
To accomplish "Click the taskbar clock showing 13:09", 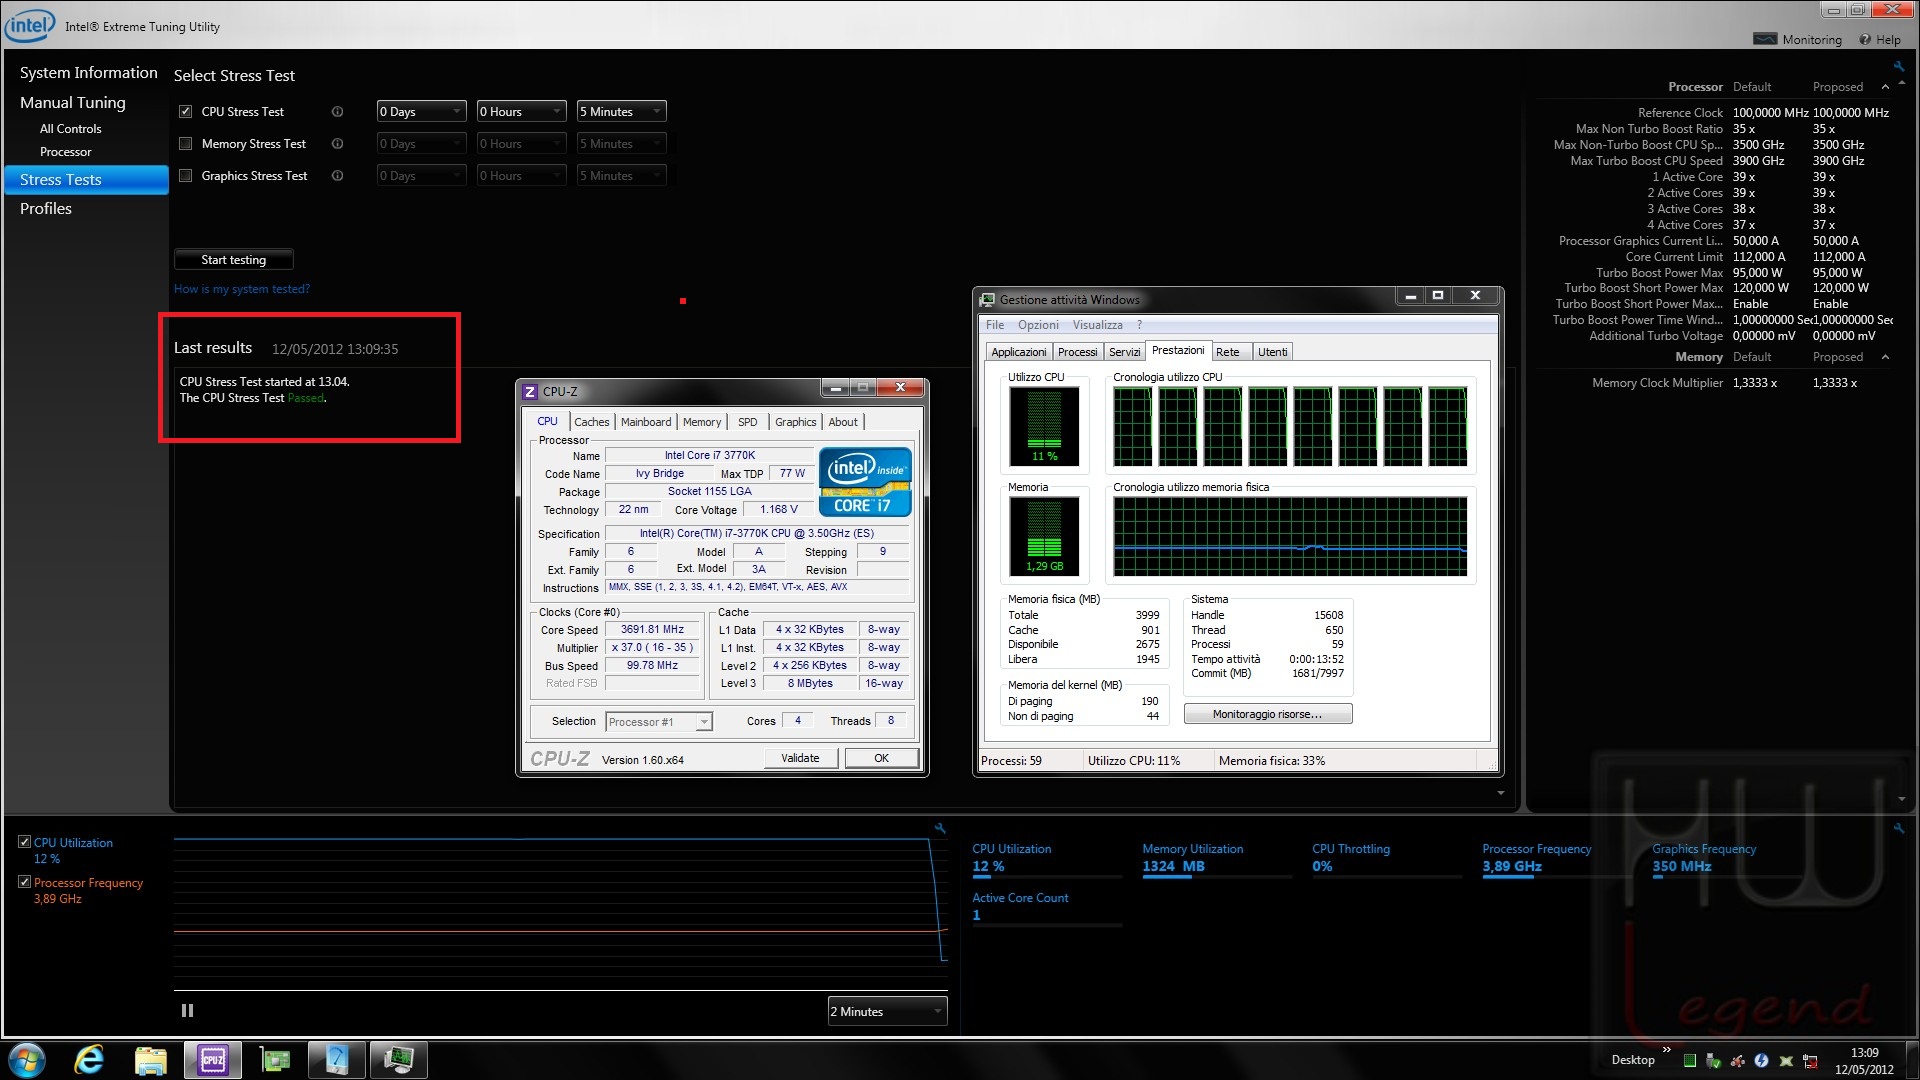I will (x=1864, y=1060).
